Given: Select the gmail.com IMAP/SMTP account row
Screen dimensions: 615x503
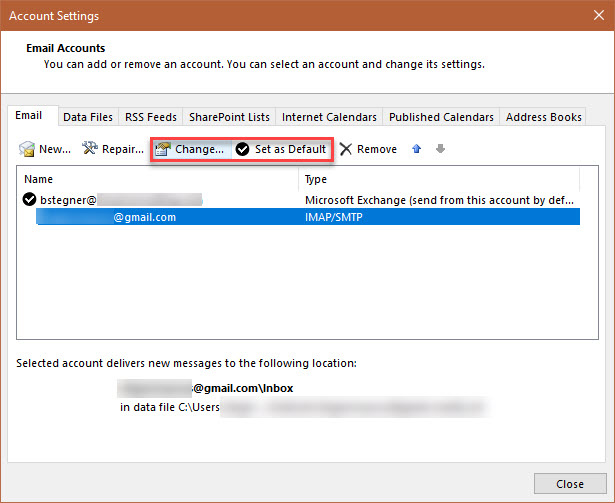Looking at the screenshot, I should point(300,217).
